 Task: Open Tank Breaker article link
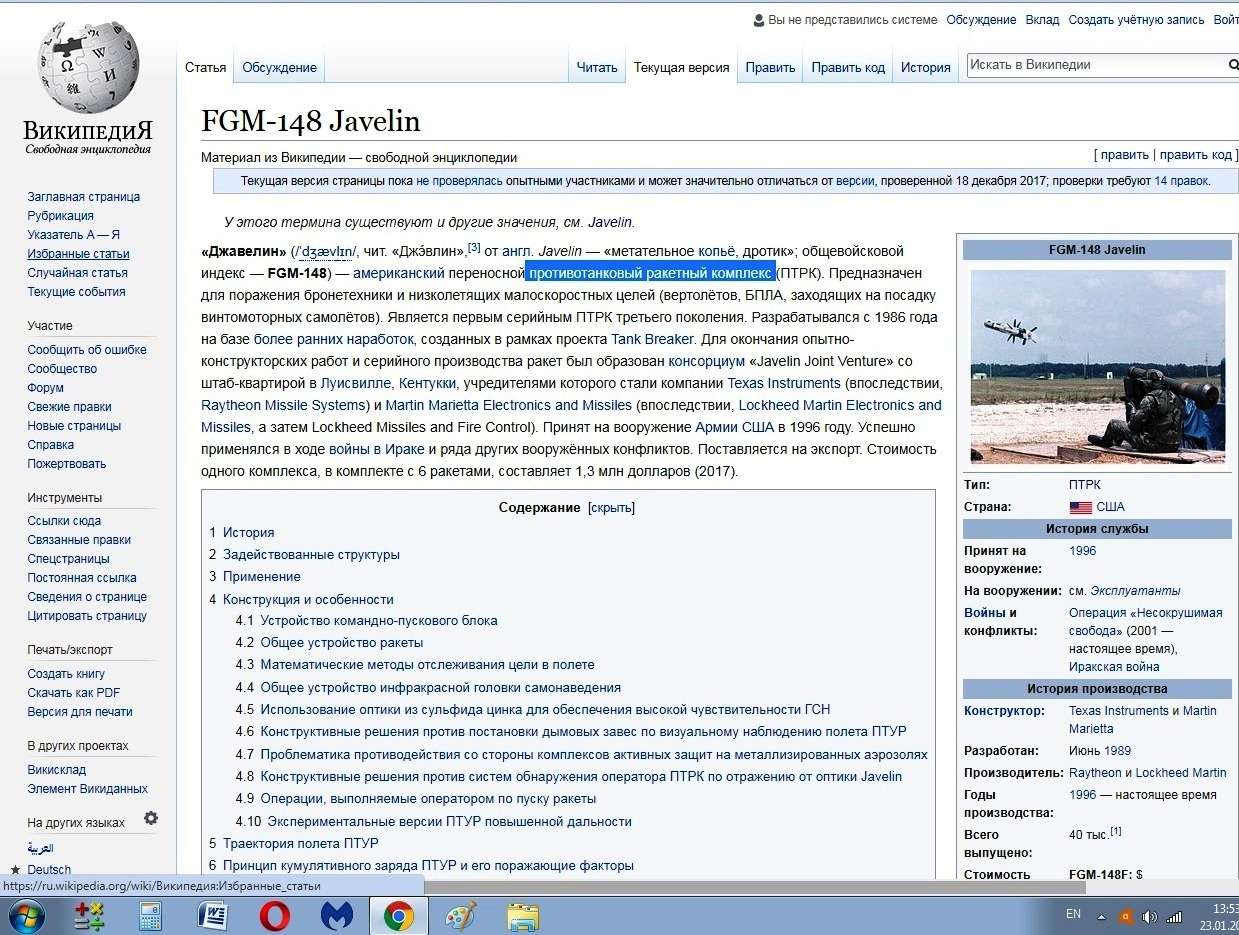[x=652, y=339]
